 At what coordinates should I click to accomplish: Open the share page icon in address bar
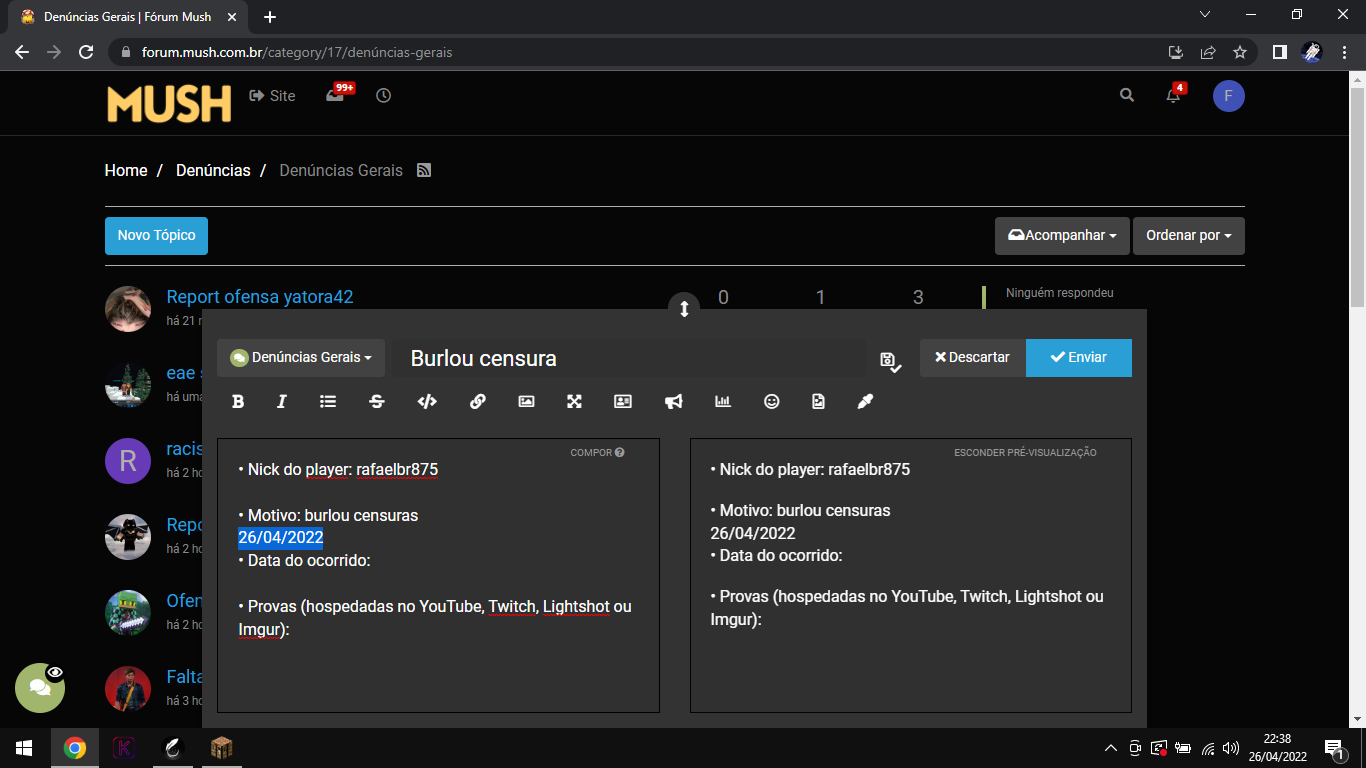point(1208,52)
